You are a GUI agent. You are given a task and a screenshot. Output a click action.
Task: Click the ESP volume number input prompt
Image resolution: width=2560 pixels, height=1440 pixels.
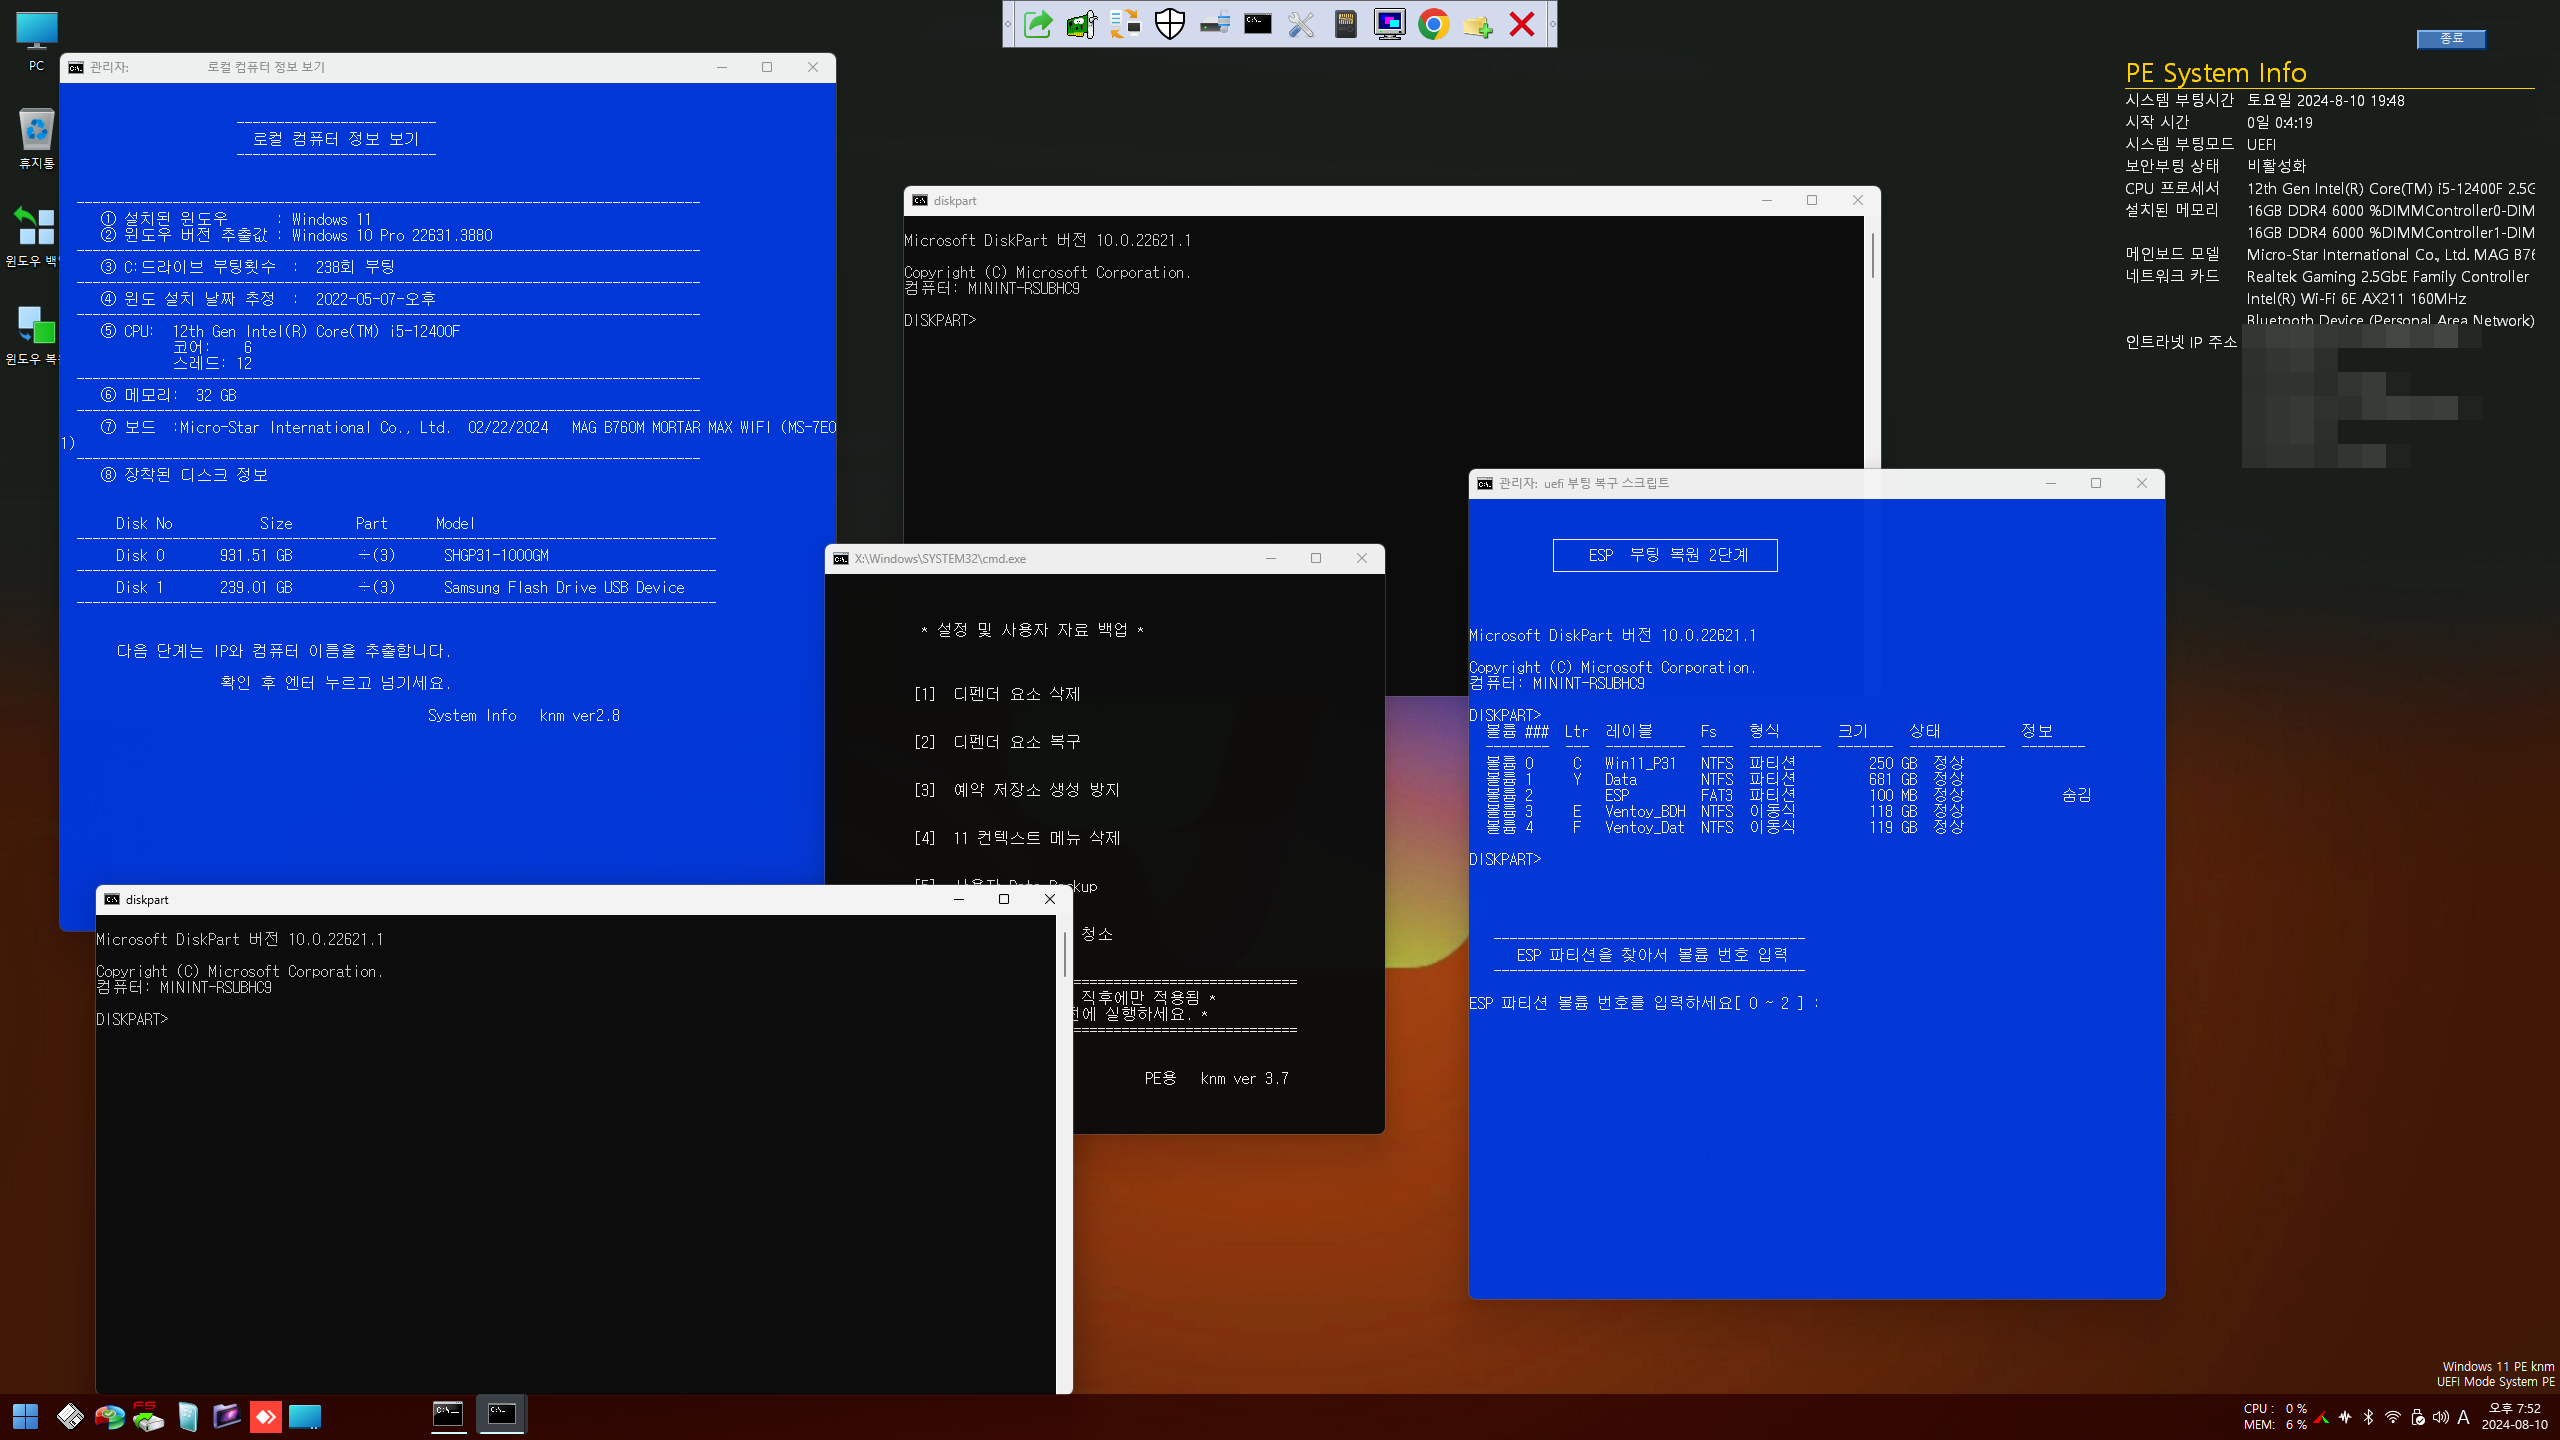pos(1644,1003)
